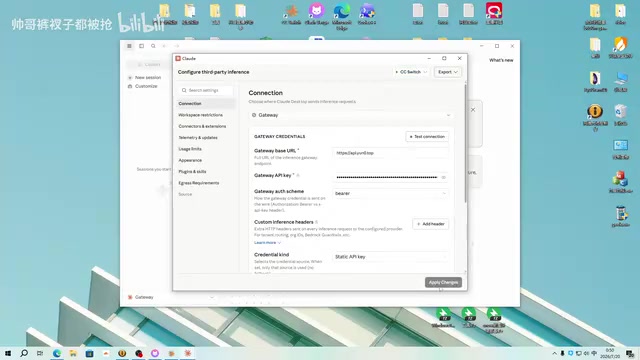The height and width of the screenshot is (360, 640).
Task: Click the pink cat app icon on taskbar
Action: coord(155,353)
